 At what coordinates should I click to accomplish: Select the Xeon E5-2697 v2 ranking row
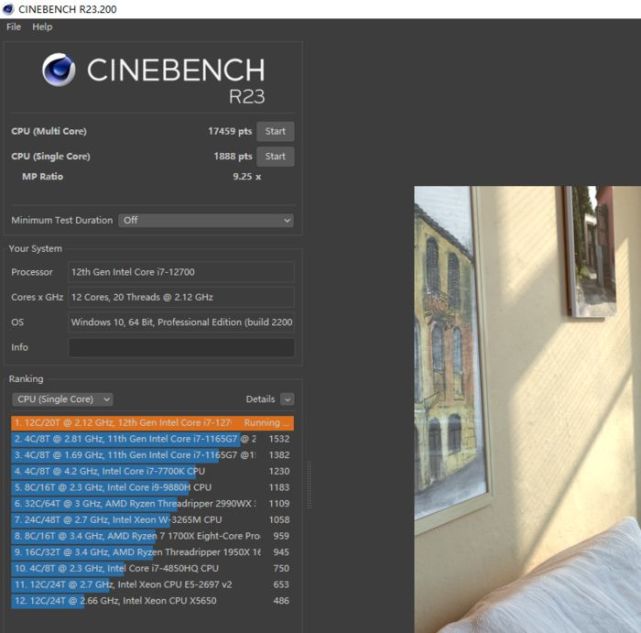(152, 585)
